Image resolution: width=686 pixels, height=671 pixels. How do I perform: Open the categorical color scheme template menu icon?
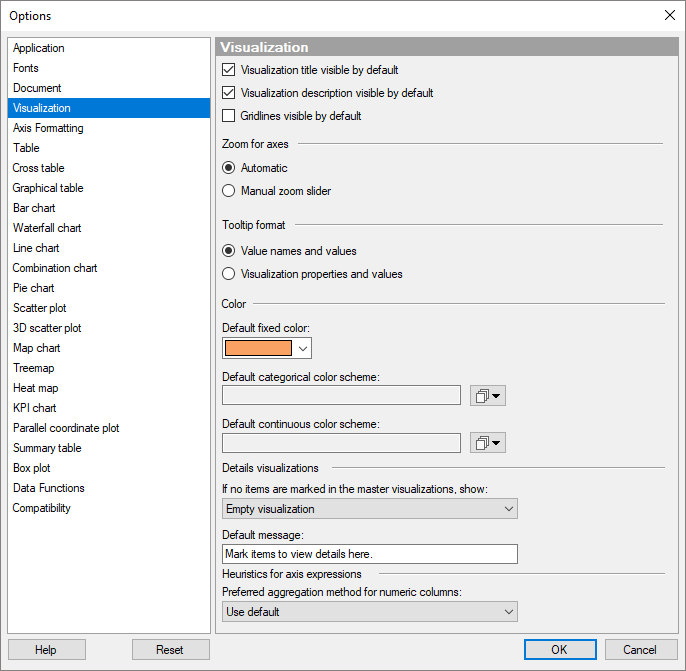(x=488, y=396)
